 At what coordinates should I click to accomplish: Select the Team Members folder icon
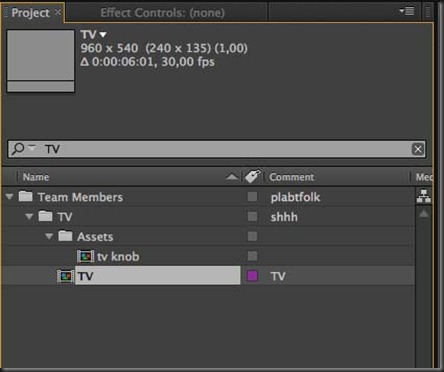tap(25, 196)
